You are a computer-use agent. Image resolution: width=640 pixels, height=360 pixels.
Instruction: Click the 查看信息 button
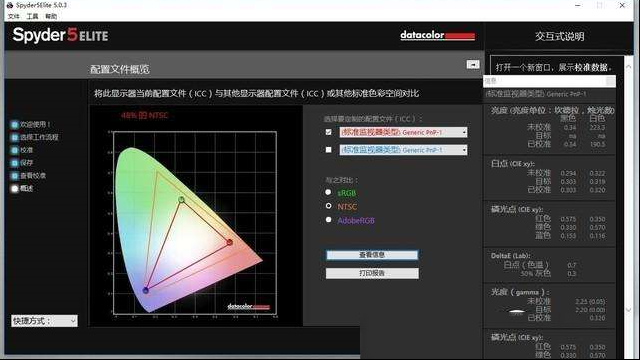[x=372, y=255]
